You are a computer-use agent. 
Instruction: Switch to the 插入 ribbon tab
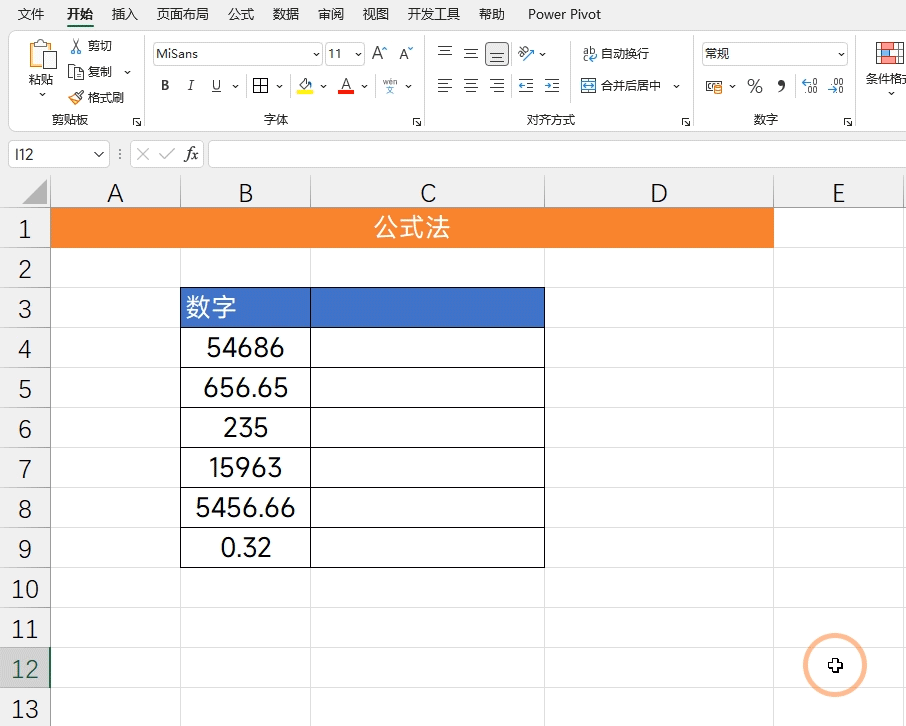click(124, 14)
